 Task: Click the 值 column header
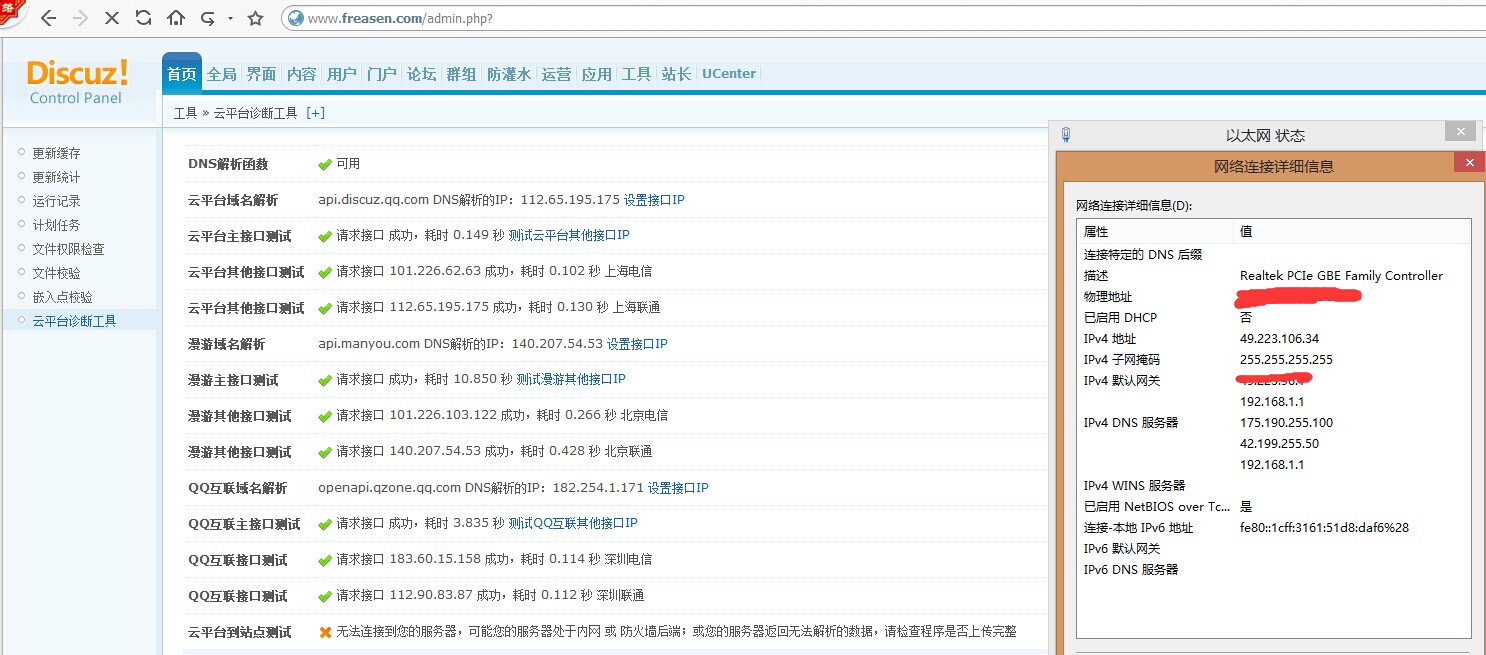pos(1352,231)
